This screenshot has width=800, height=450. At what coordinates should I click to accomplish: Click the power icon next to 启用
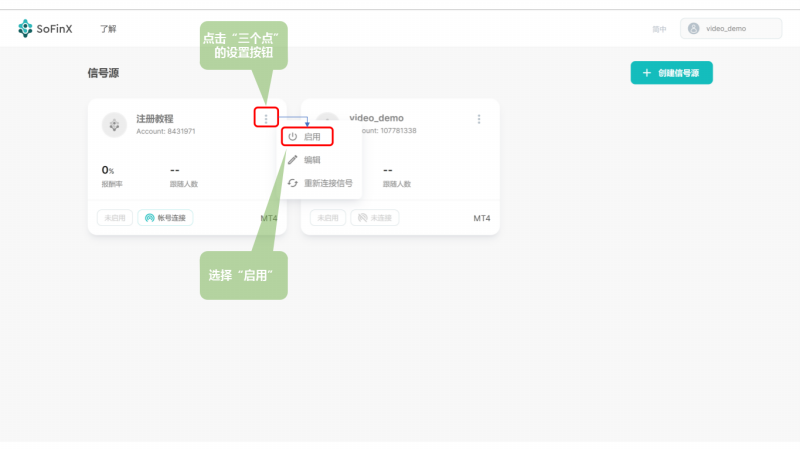(292, 137)
